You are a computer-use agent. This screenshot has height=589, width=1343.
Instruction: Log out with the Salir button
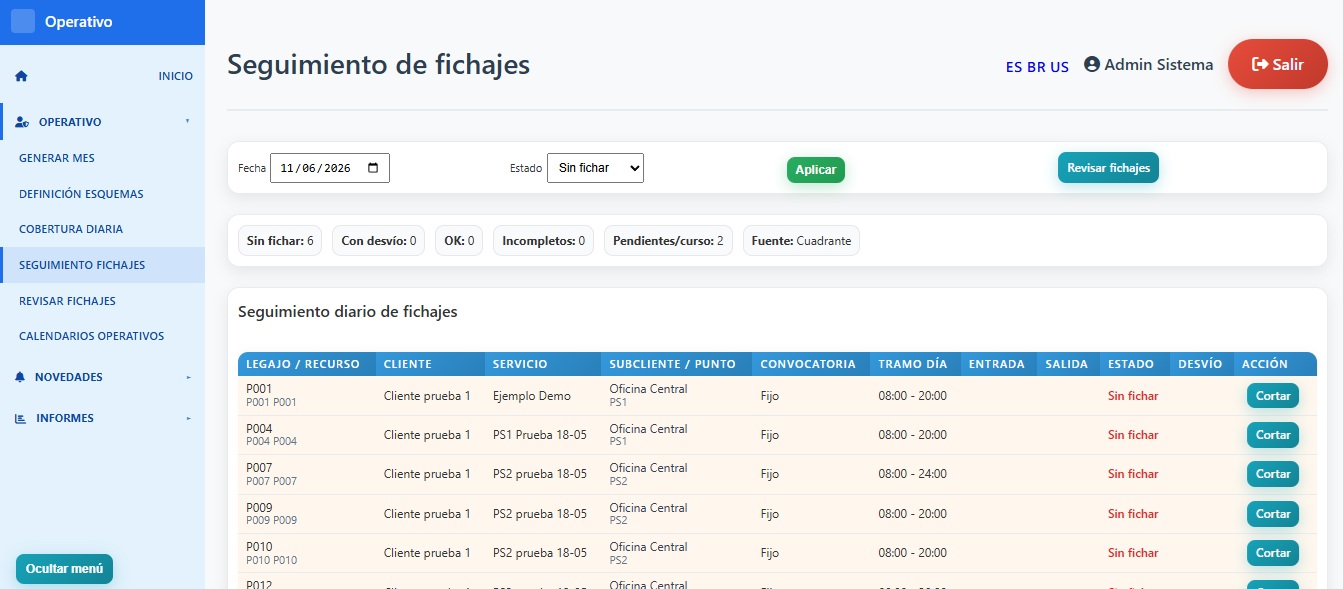coord(1278,64)
